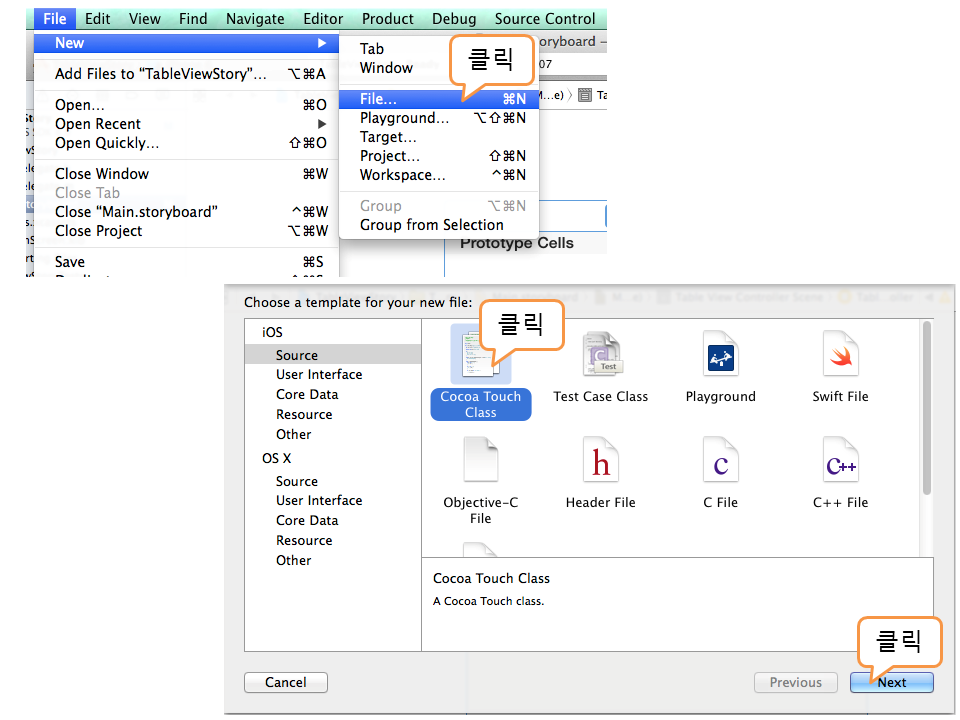Image resolution: width=960 pixels, height=720 pixels.
Task: Select Source under iOS in sidebar
Action: (x=297, y=355)
